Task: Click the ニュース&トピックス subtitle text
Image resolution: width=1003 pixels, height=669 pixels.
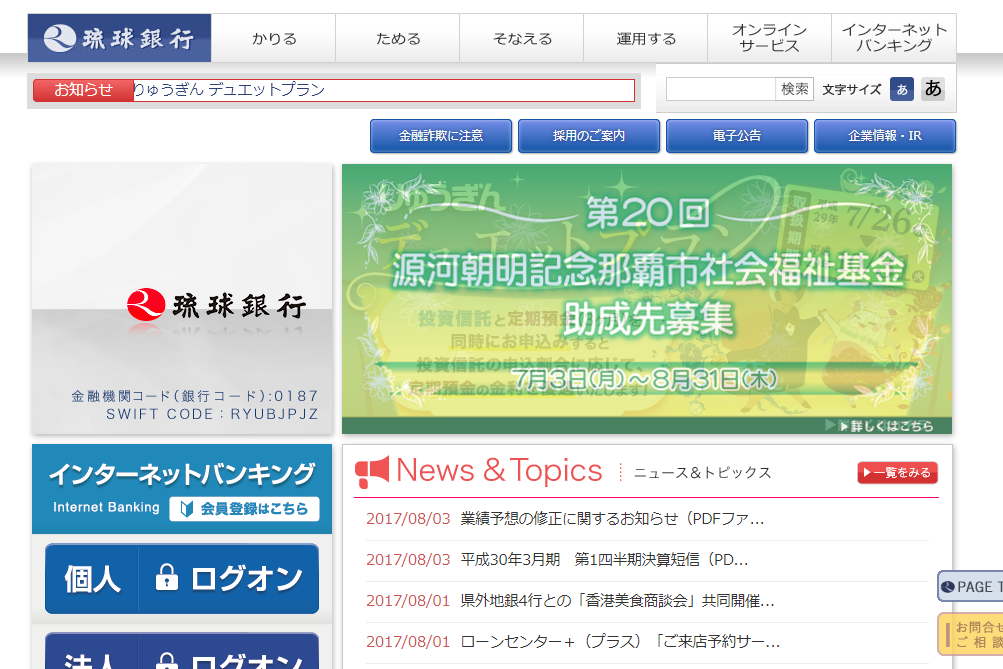Action: click(x=702, y=473)
